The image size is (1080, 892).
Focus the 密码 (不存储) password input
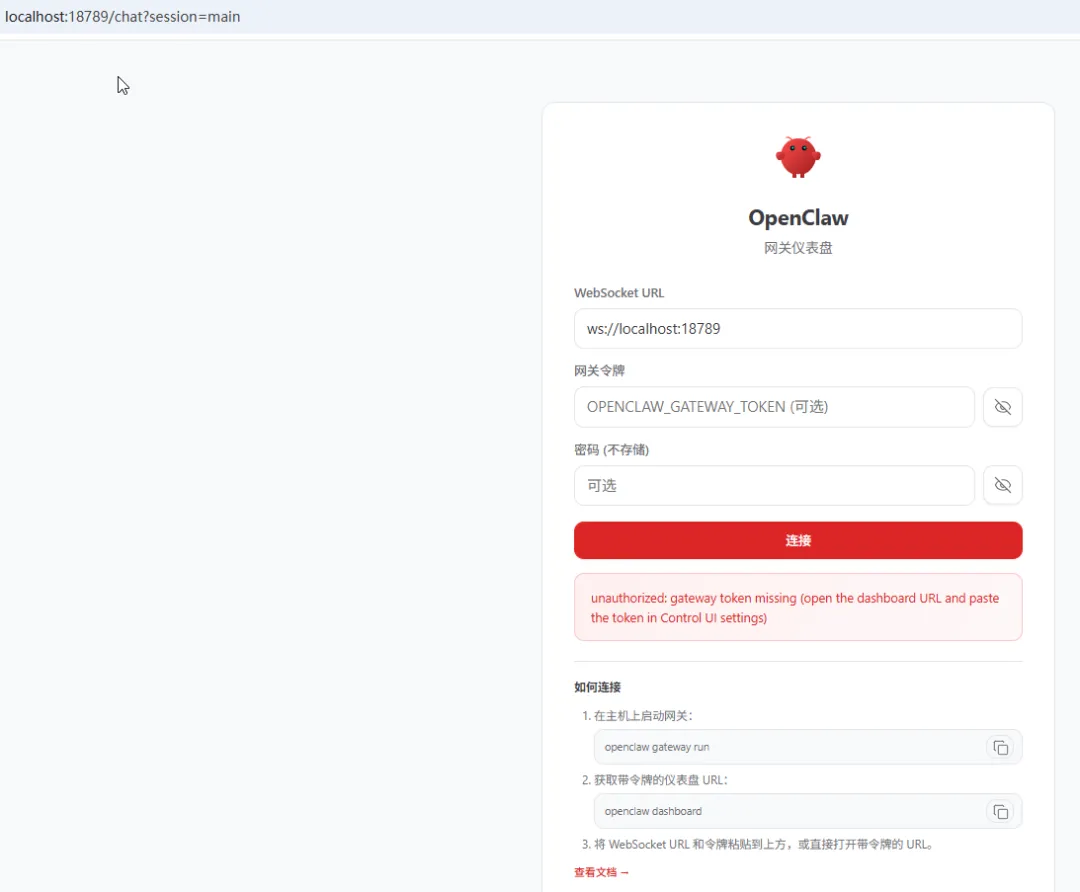point(774,486)
